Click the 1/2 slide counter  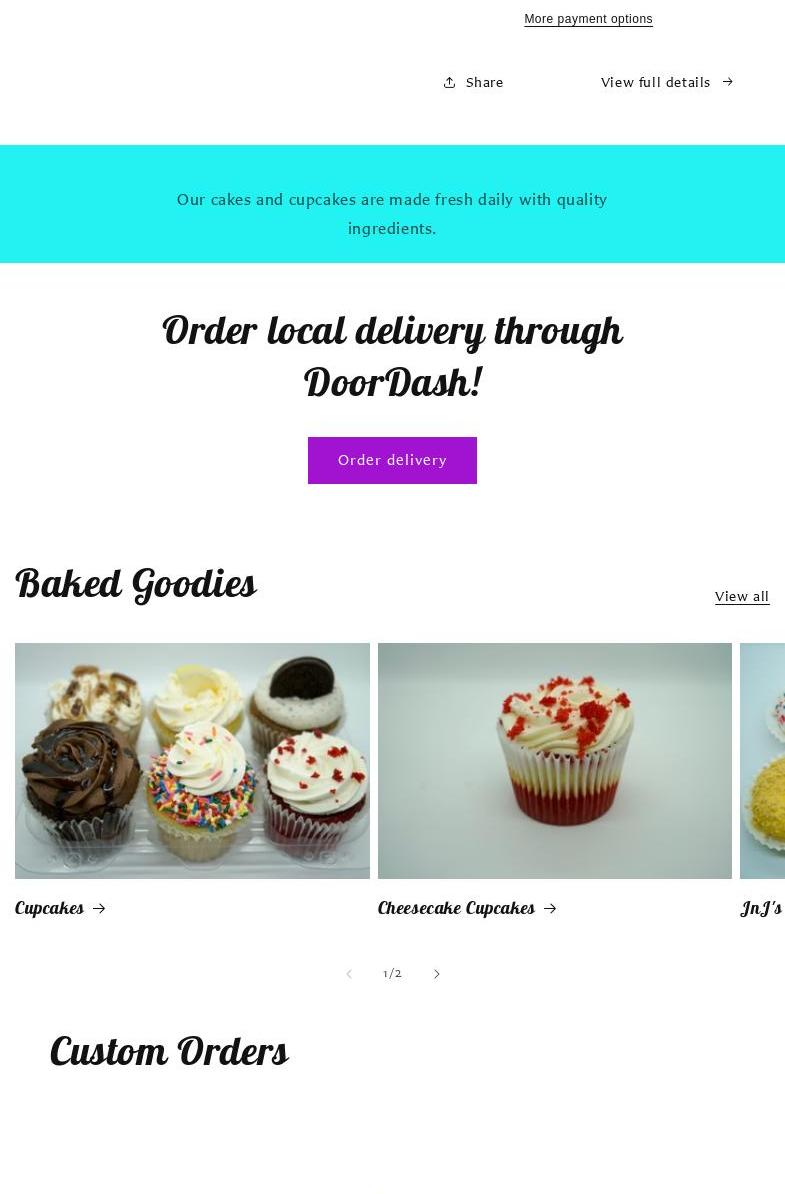click(x=392, y=974)
